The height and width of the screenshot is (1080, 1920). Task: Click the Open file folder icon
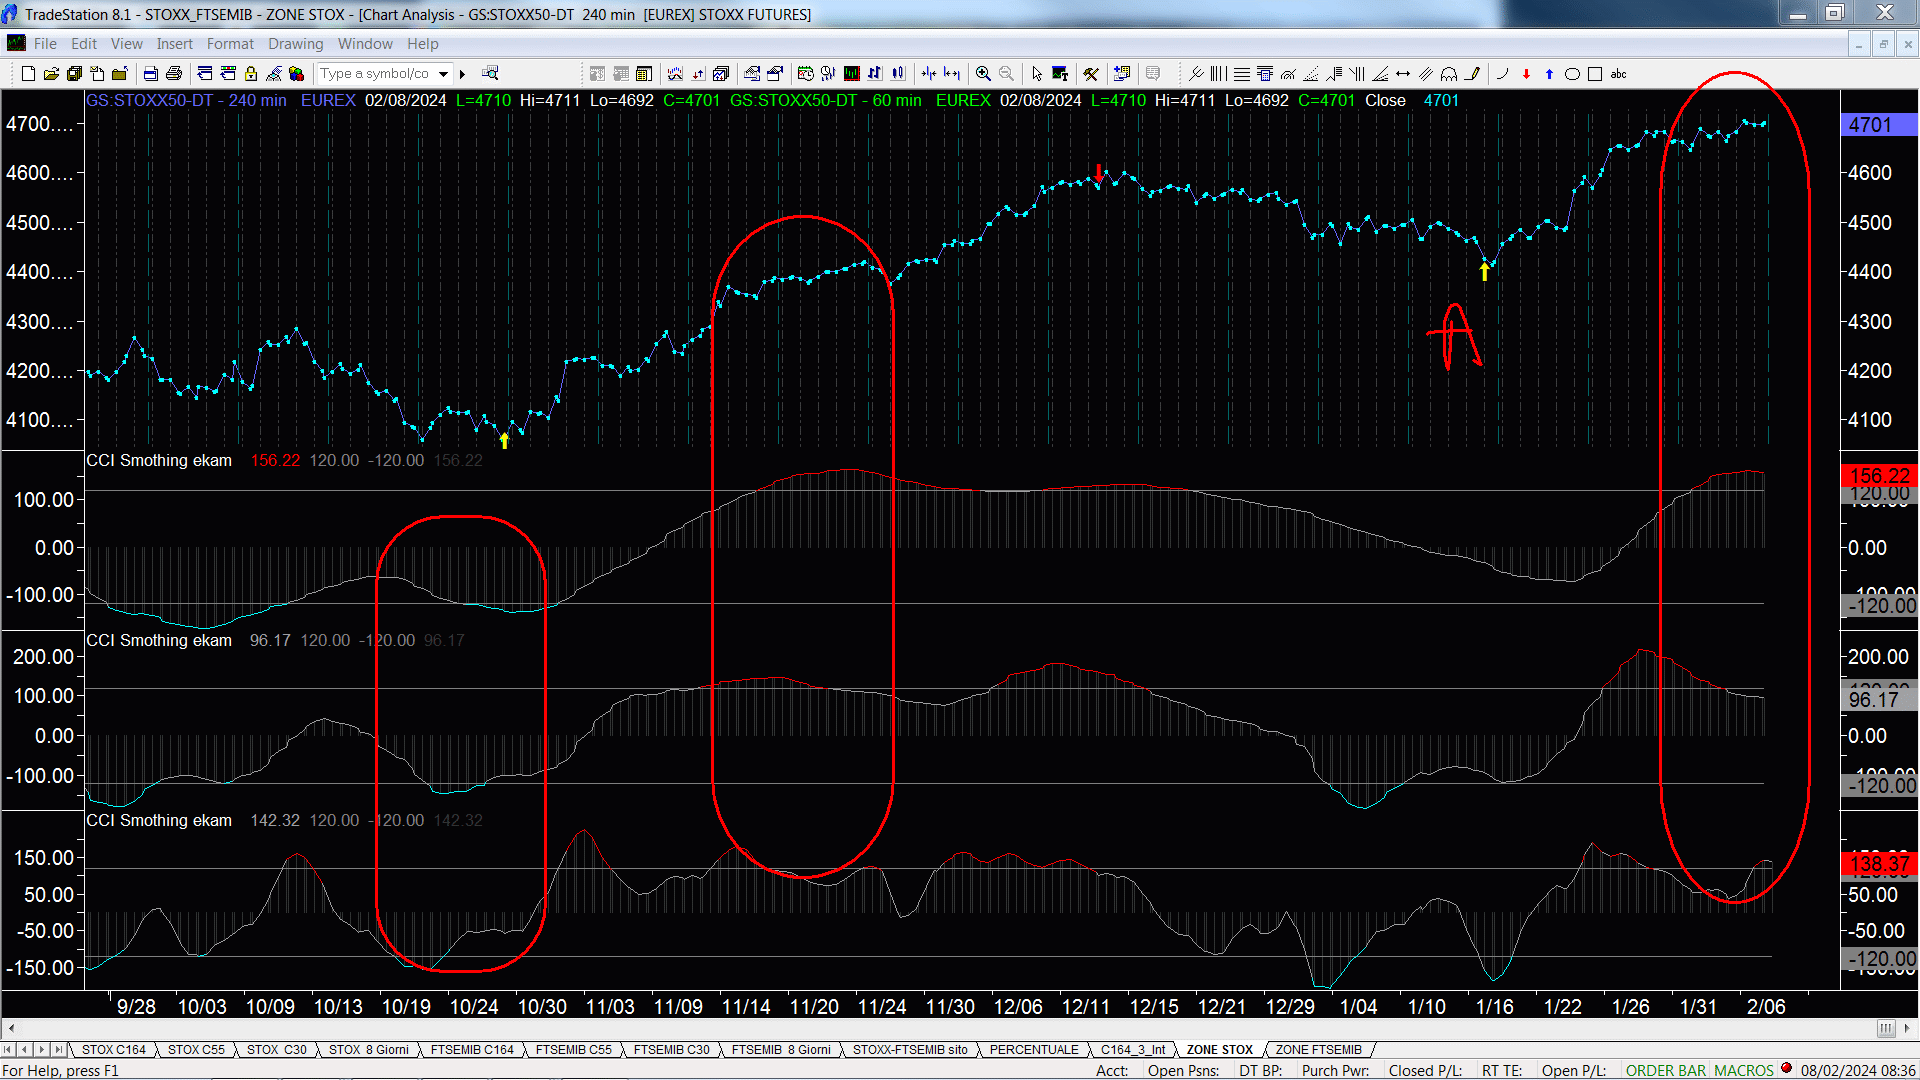pyautogui.click(x=51, y=73)
